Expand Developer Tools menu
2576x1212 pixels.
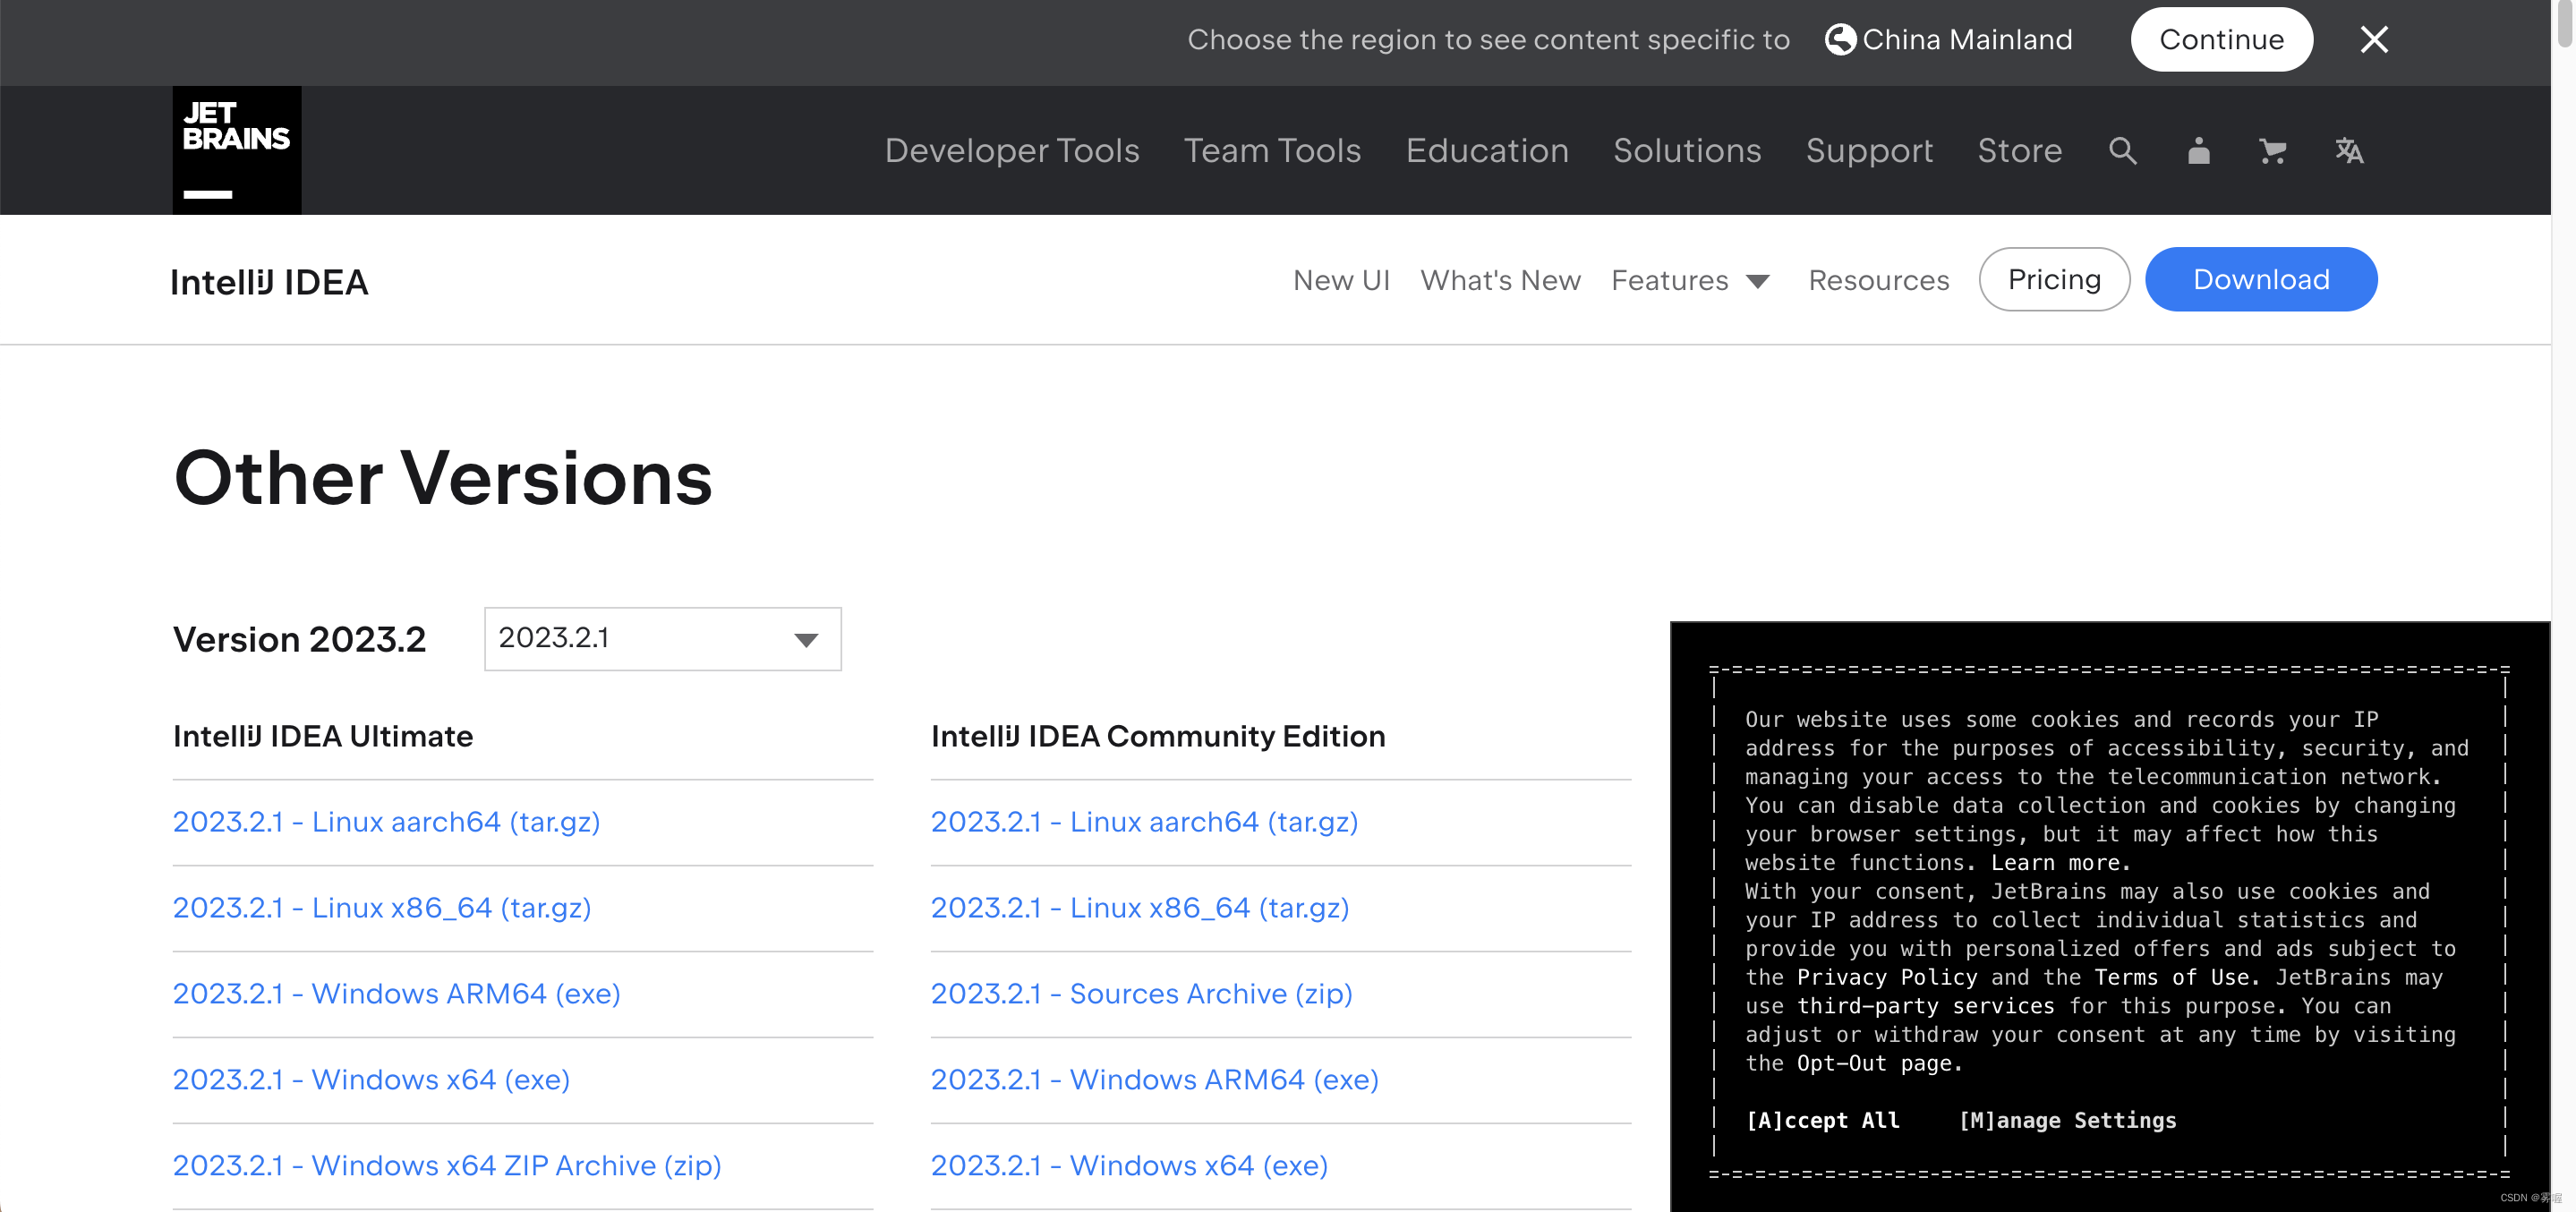tap(1011, 149)
